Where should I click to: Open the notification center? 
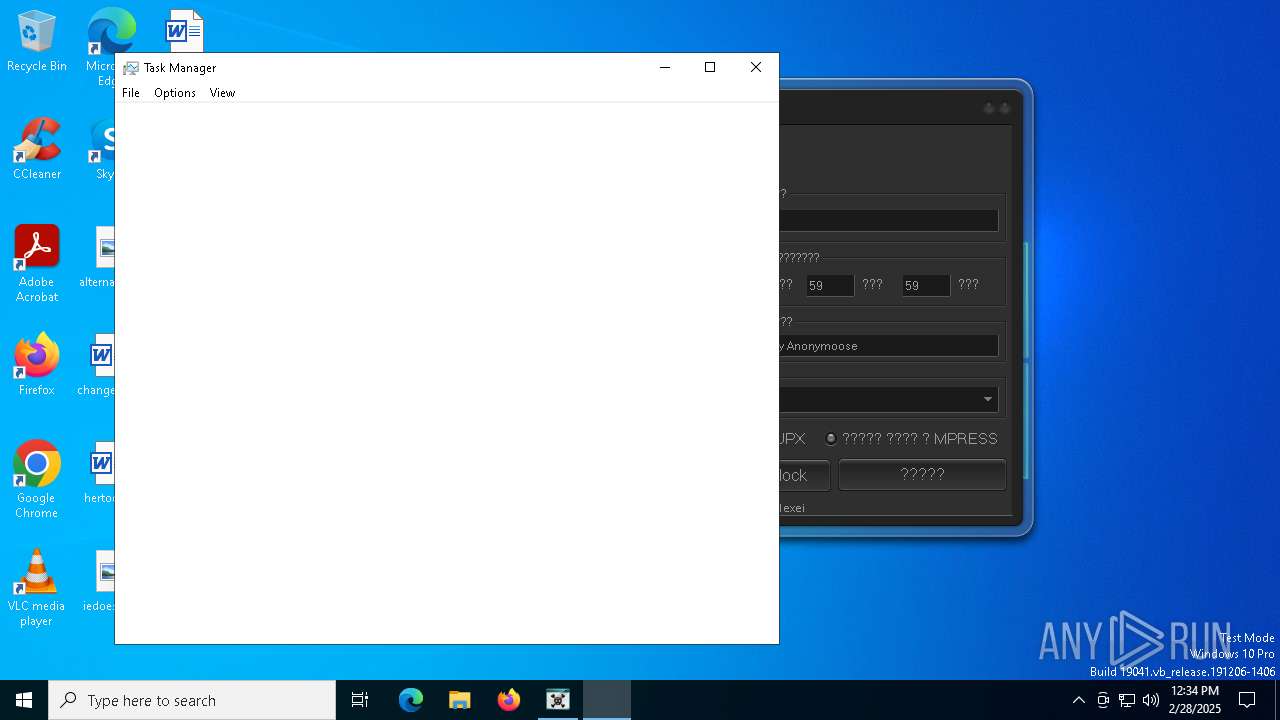[x=1247, y=700]
